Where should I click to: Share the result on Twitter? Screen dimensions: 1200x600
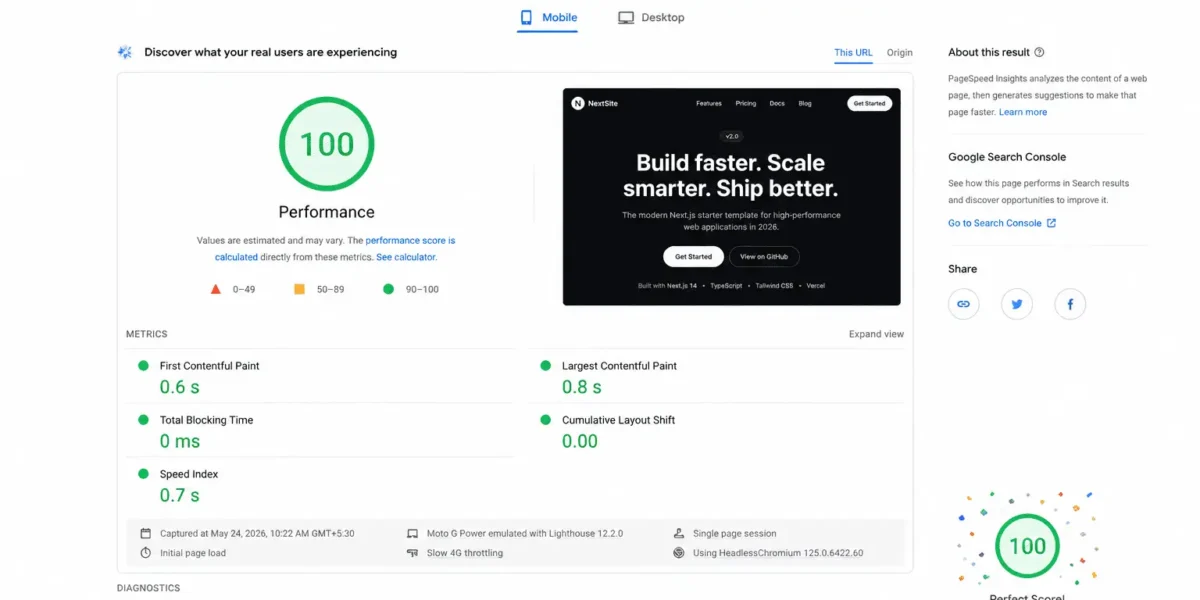point(1017,304)
